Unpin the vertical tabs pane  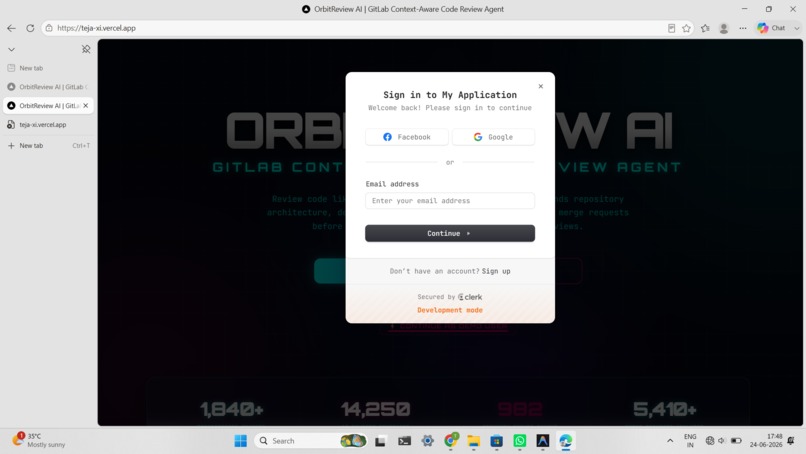[x=86, y=49]
